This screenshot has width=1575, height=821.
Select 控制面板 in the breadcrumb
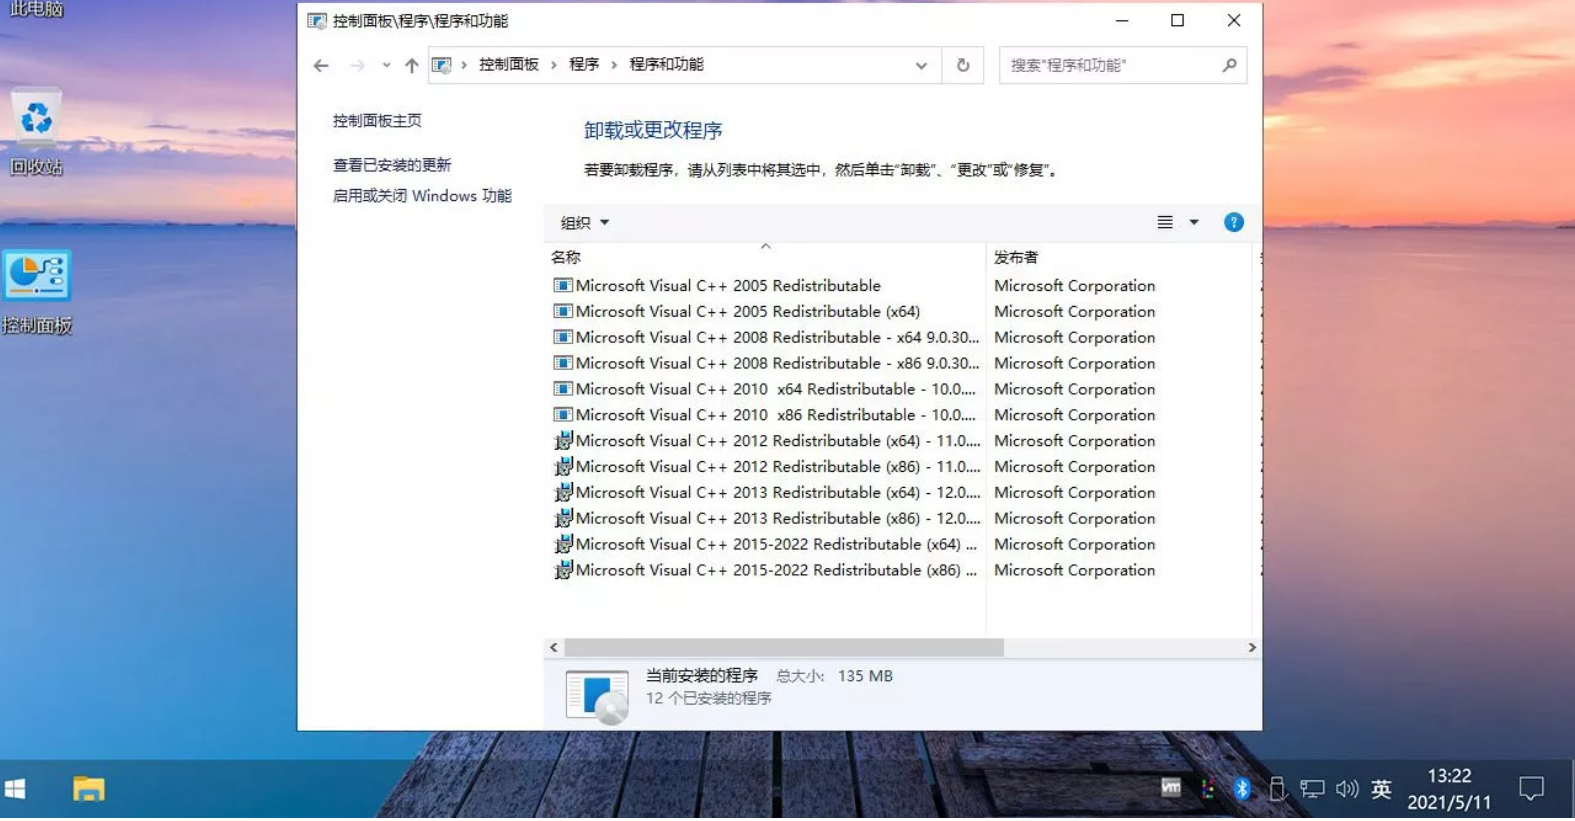coord(508,64)
